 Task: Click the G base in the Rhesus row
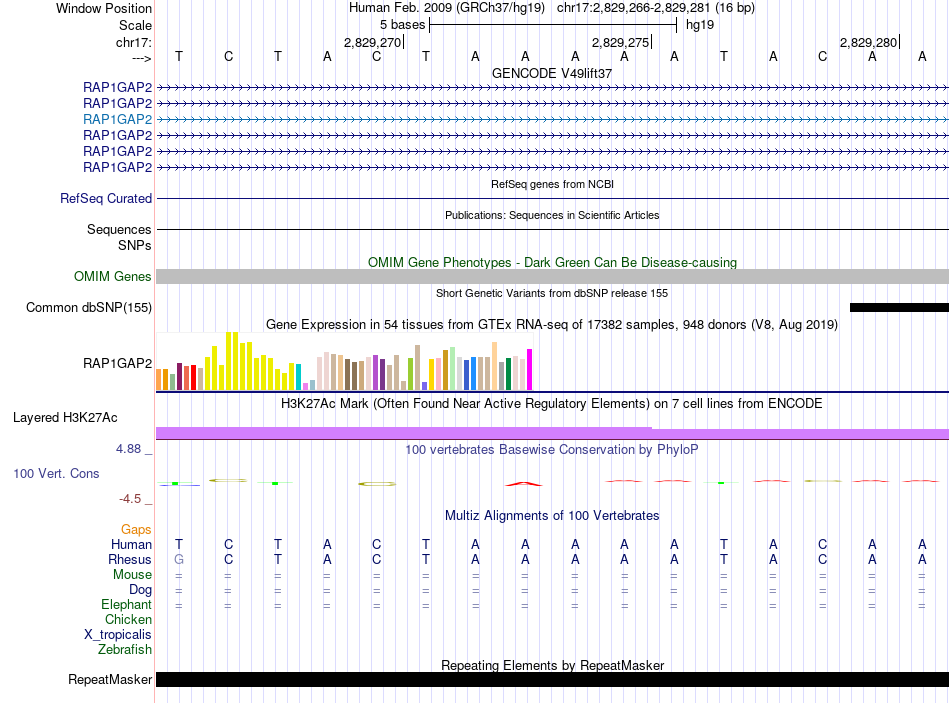179,559
